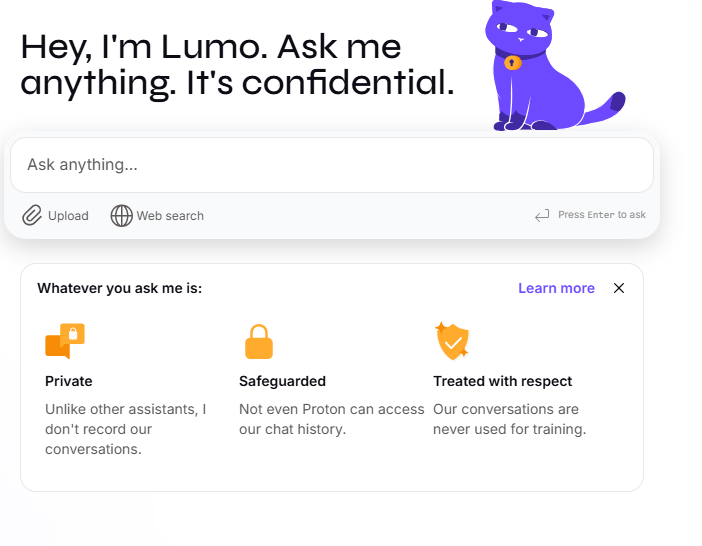Image resolution: width=702 pixels, height=546 pixels.
Task: Click the Hey, I'm Lumo headline
Action: tap(237, 65)
